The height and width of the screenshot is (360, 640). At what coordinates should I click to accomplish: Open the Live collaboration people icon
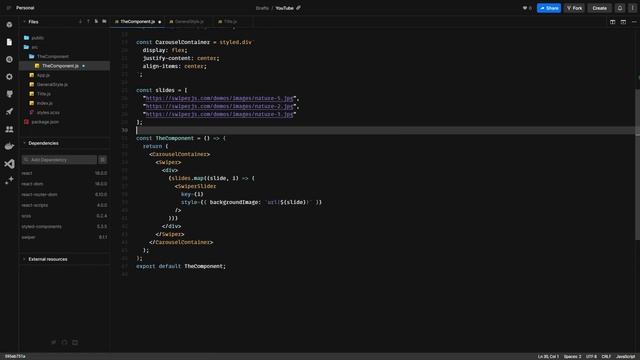click(x=9, y=129)
